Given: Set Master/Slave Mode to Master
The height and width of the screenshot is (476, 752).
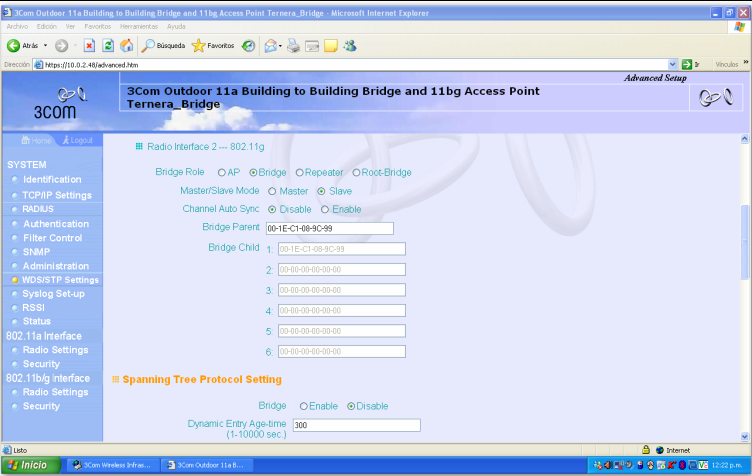Looking at the screenshot, I should click(272, 191).
